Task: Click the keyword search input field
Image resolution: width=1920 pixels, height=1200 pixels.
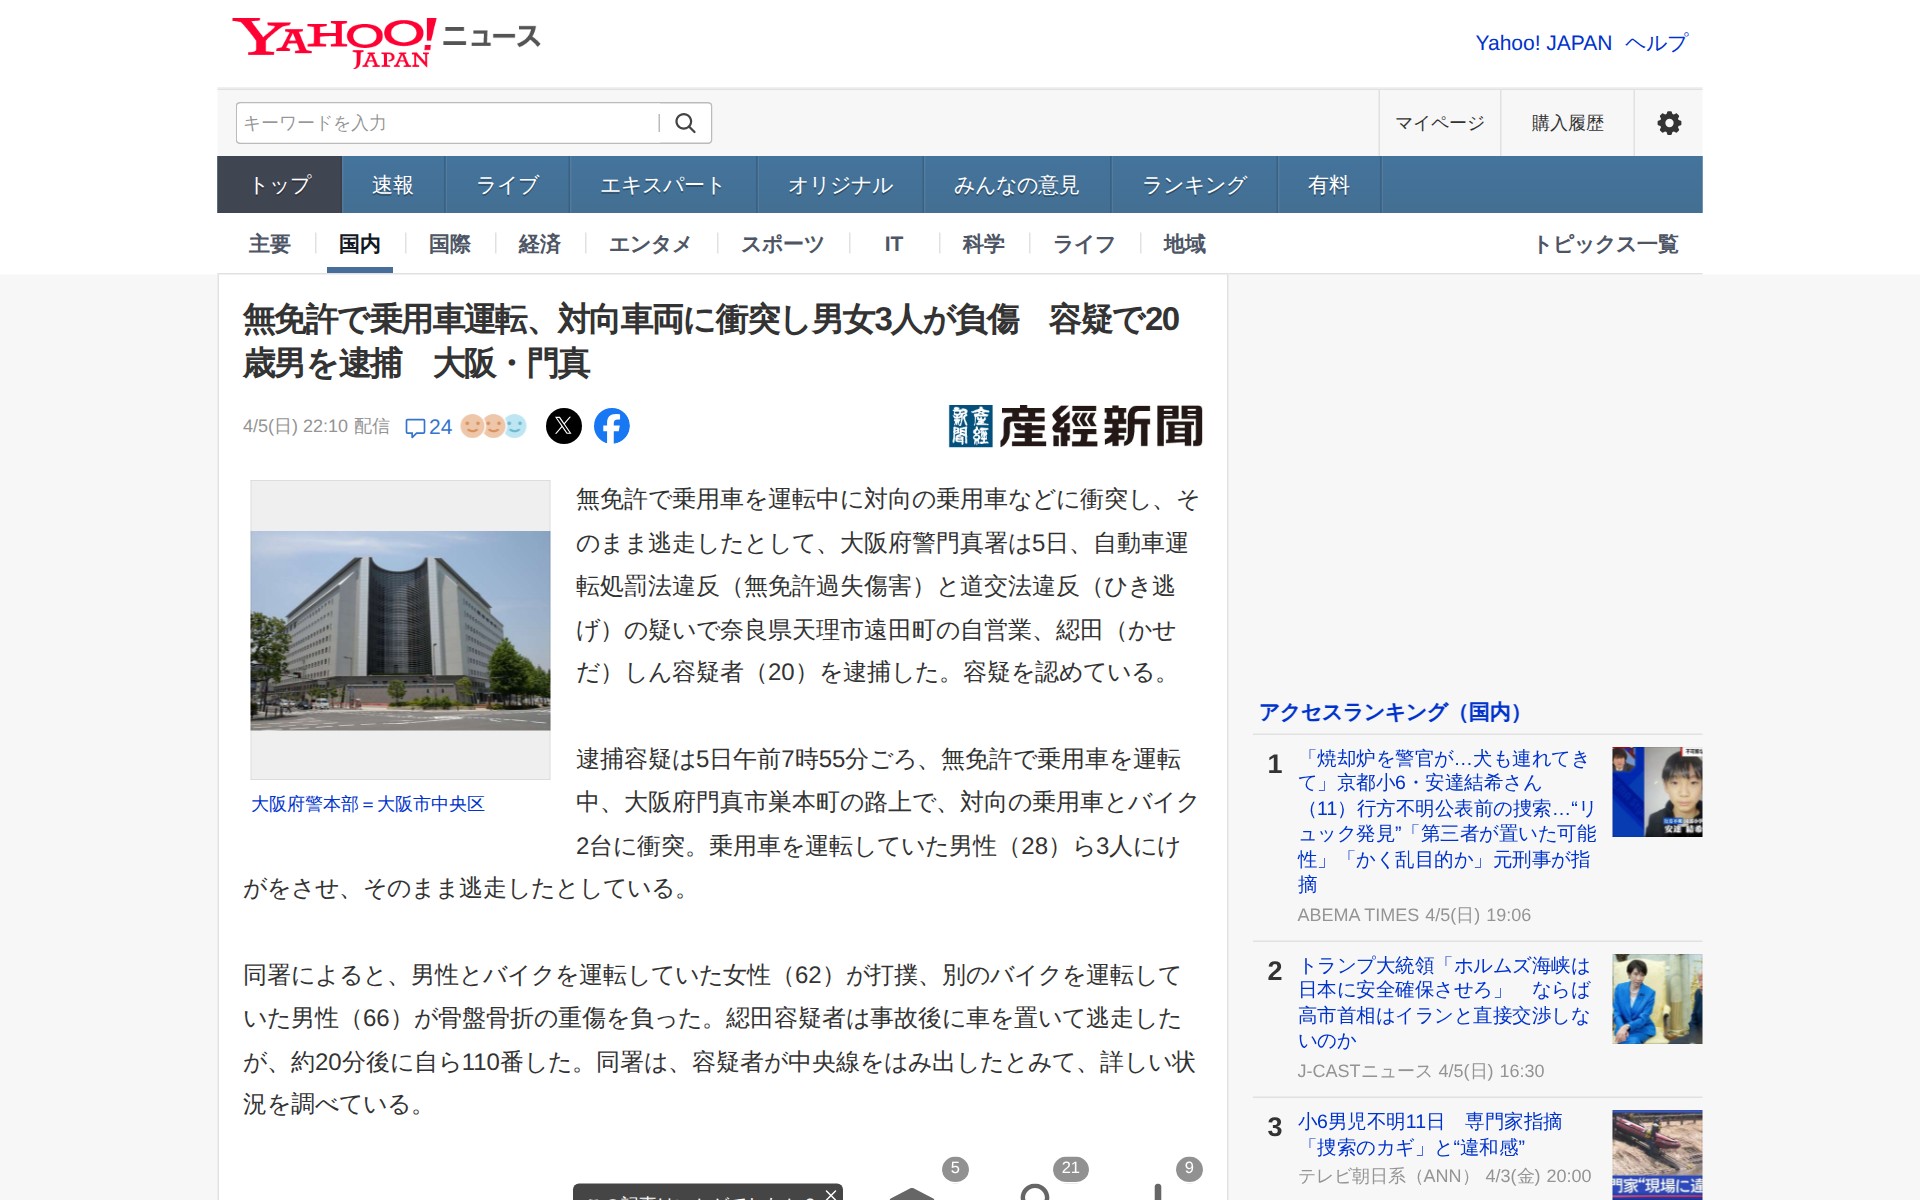Action: click(x=445, y=123)
